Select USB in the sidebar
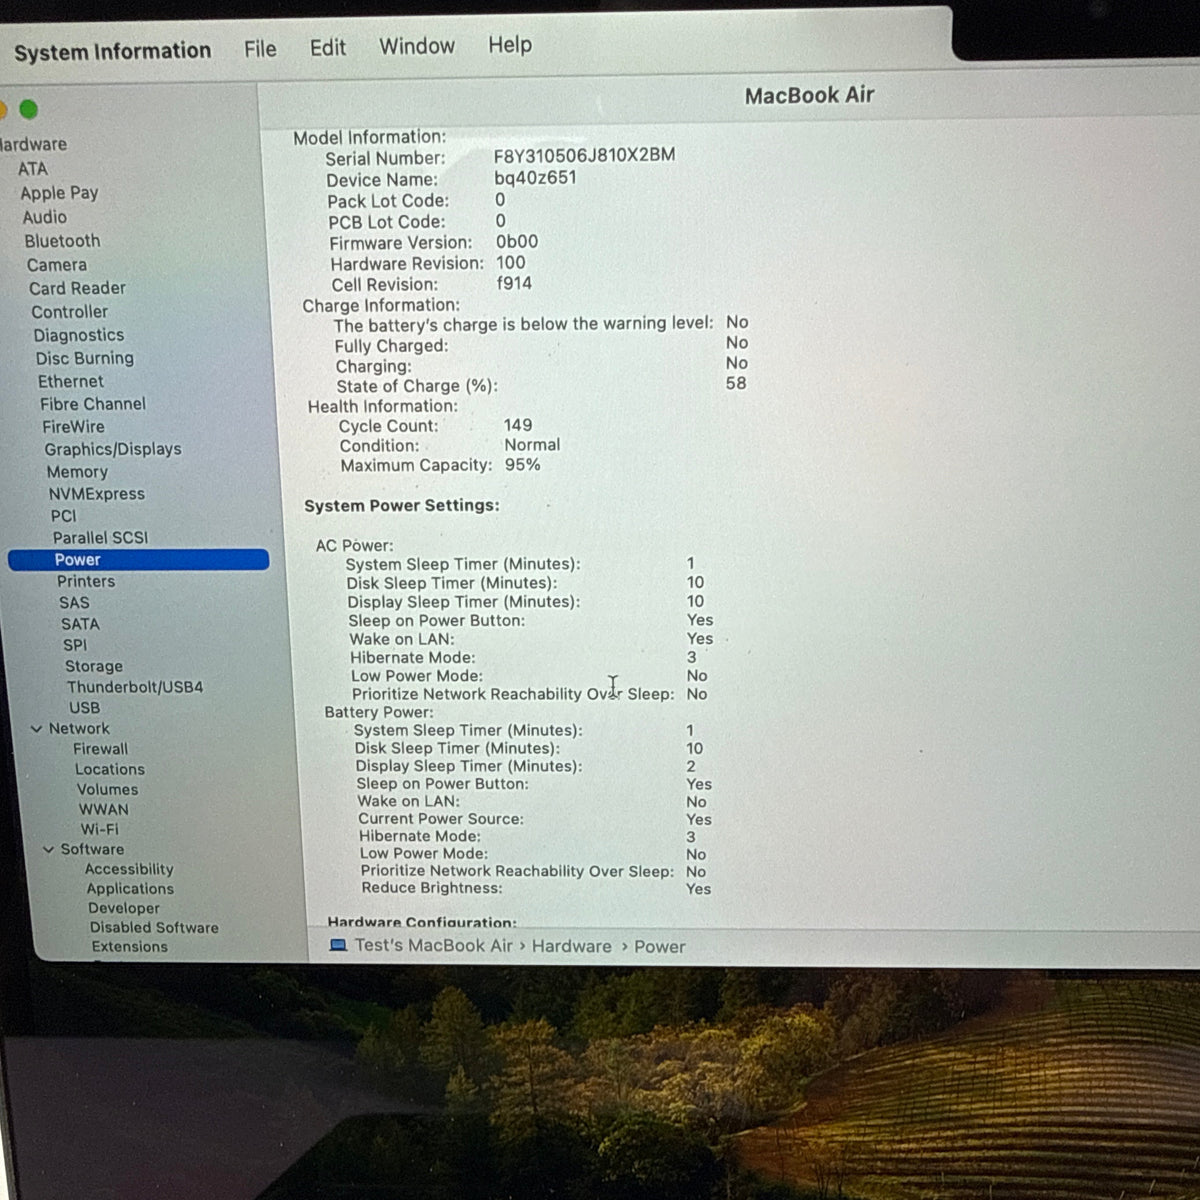Screen dimensions: 1200x1200 [84, 708]
